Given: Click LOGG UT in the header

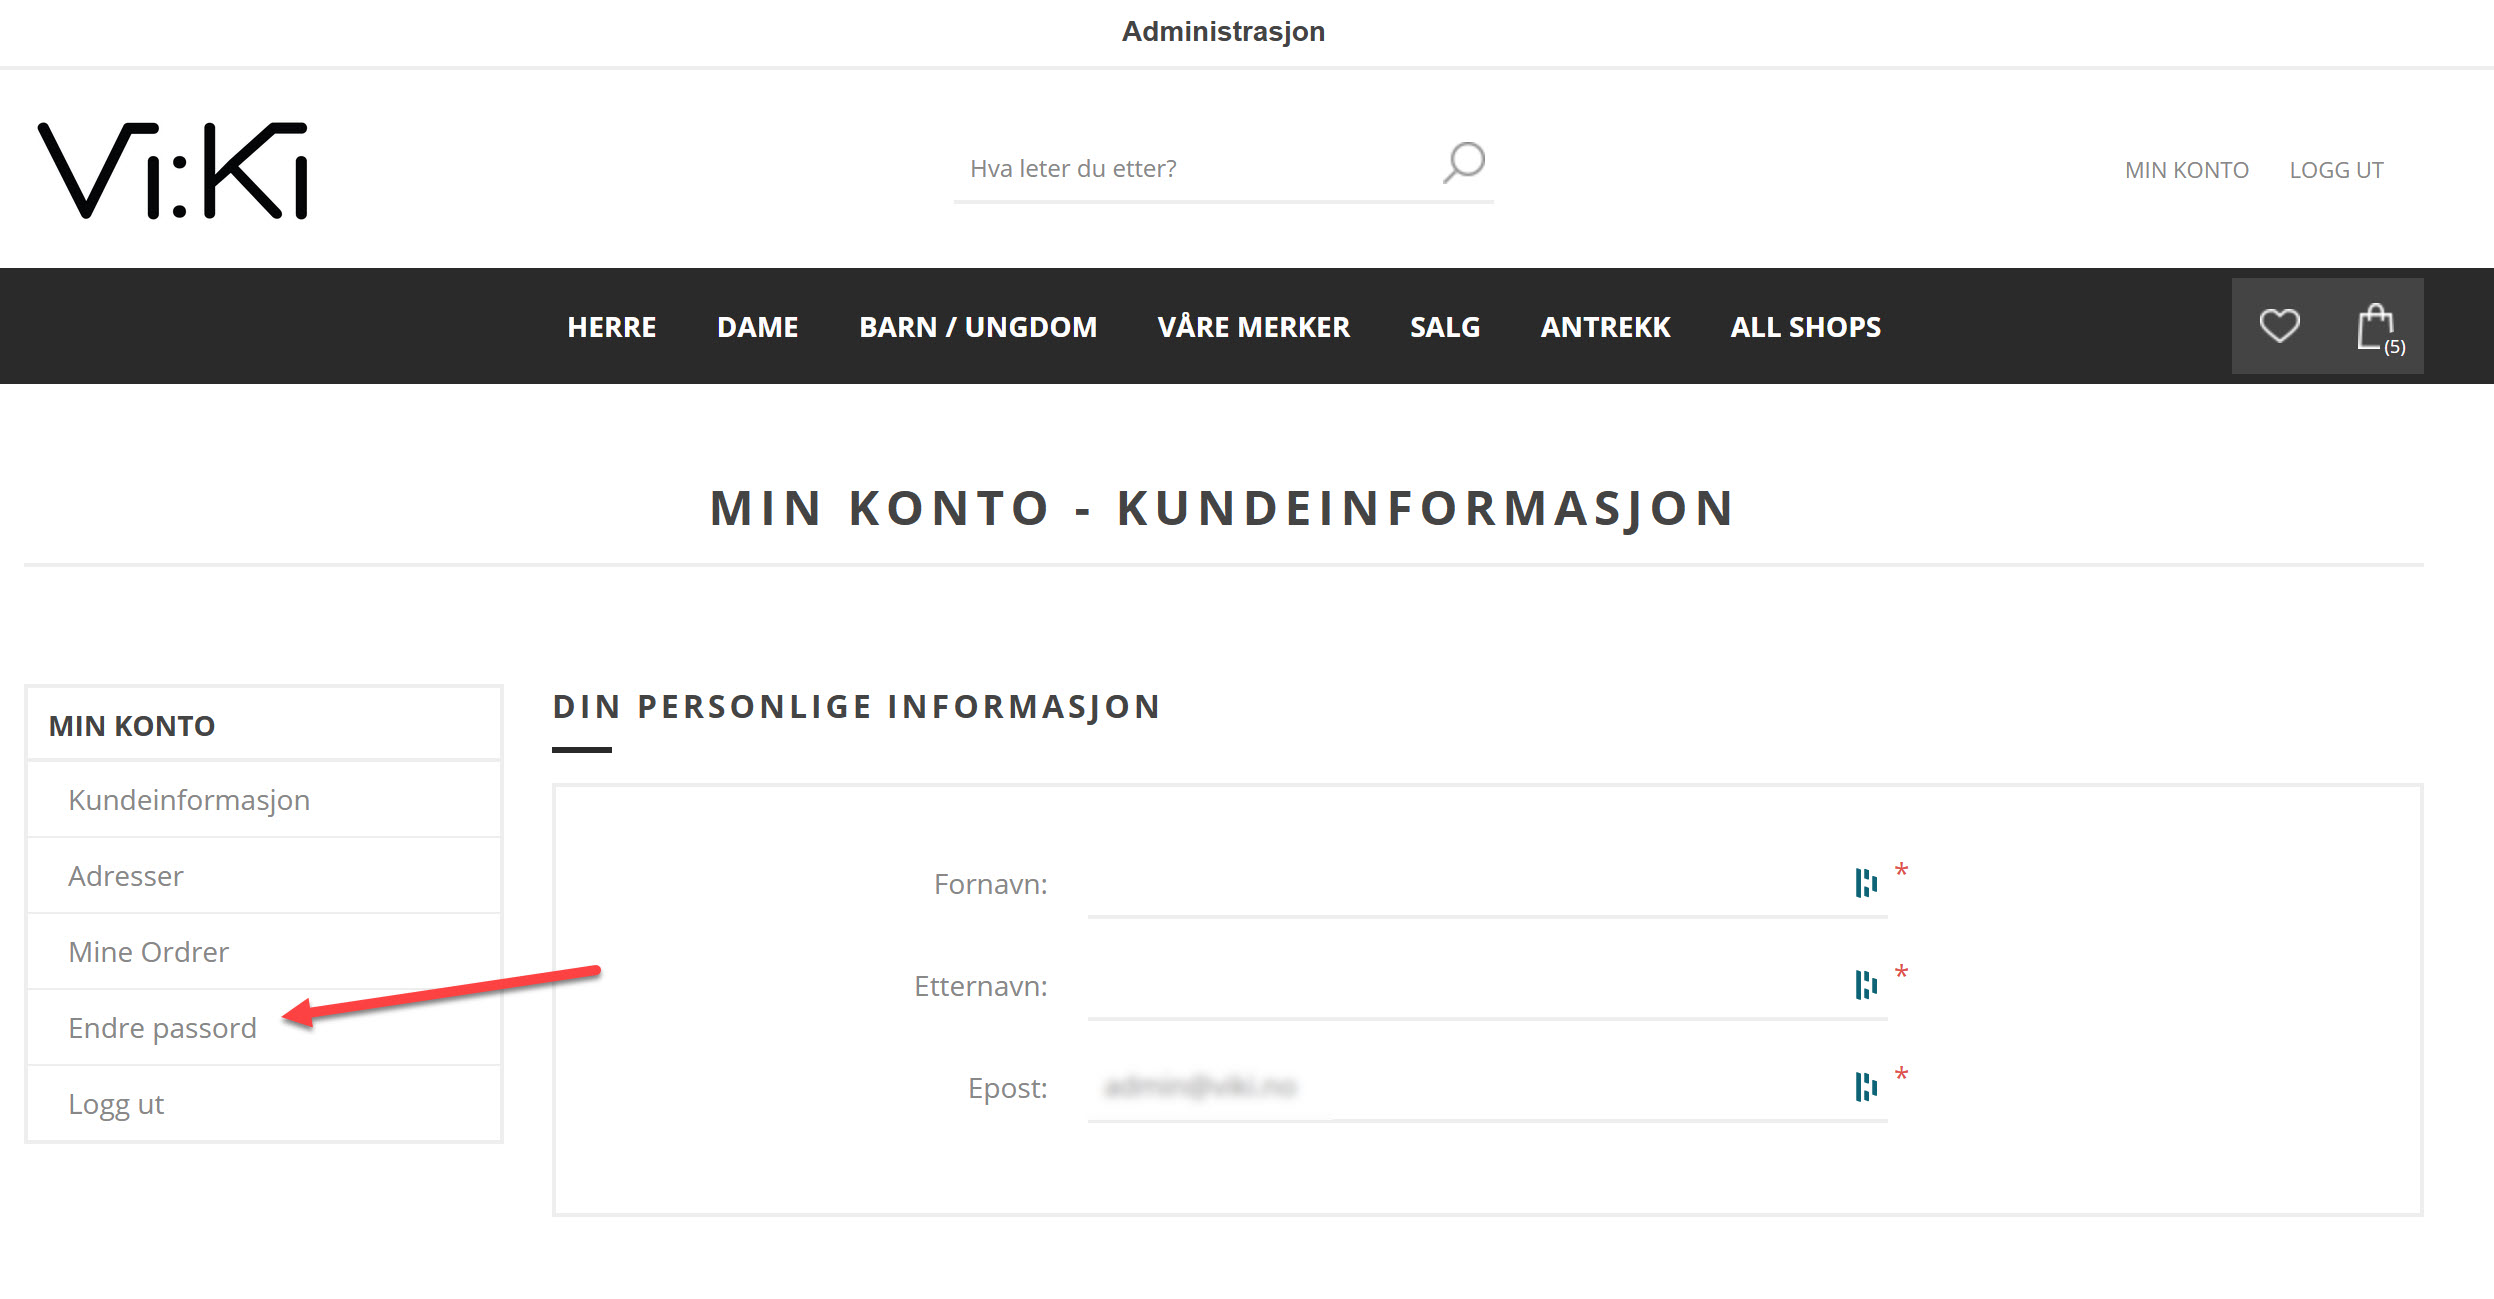Looking at the screenshot, I should tap(2336, 169).
